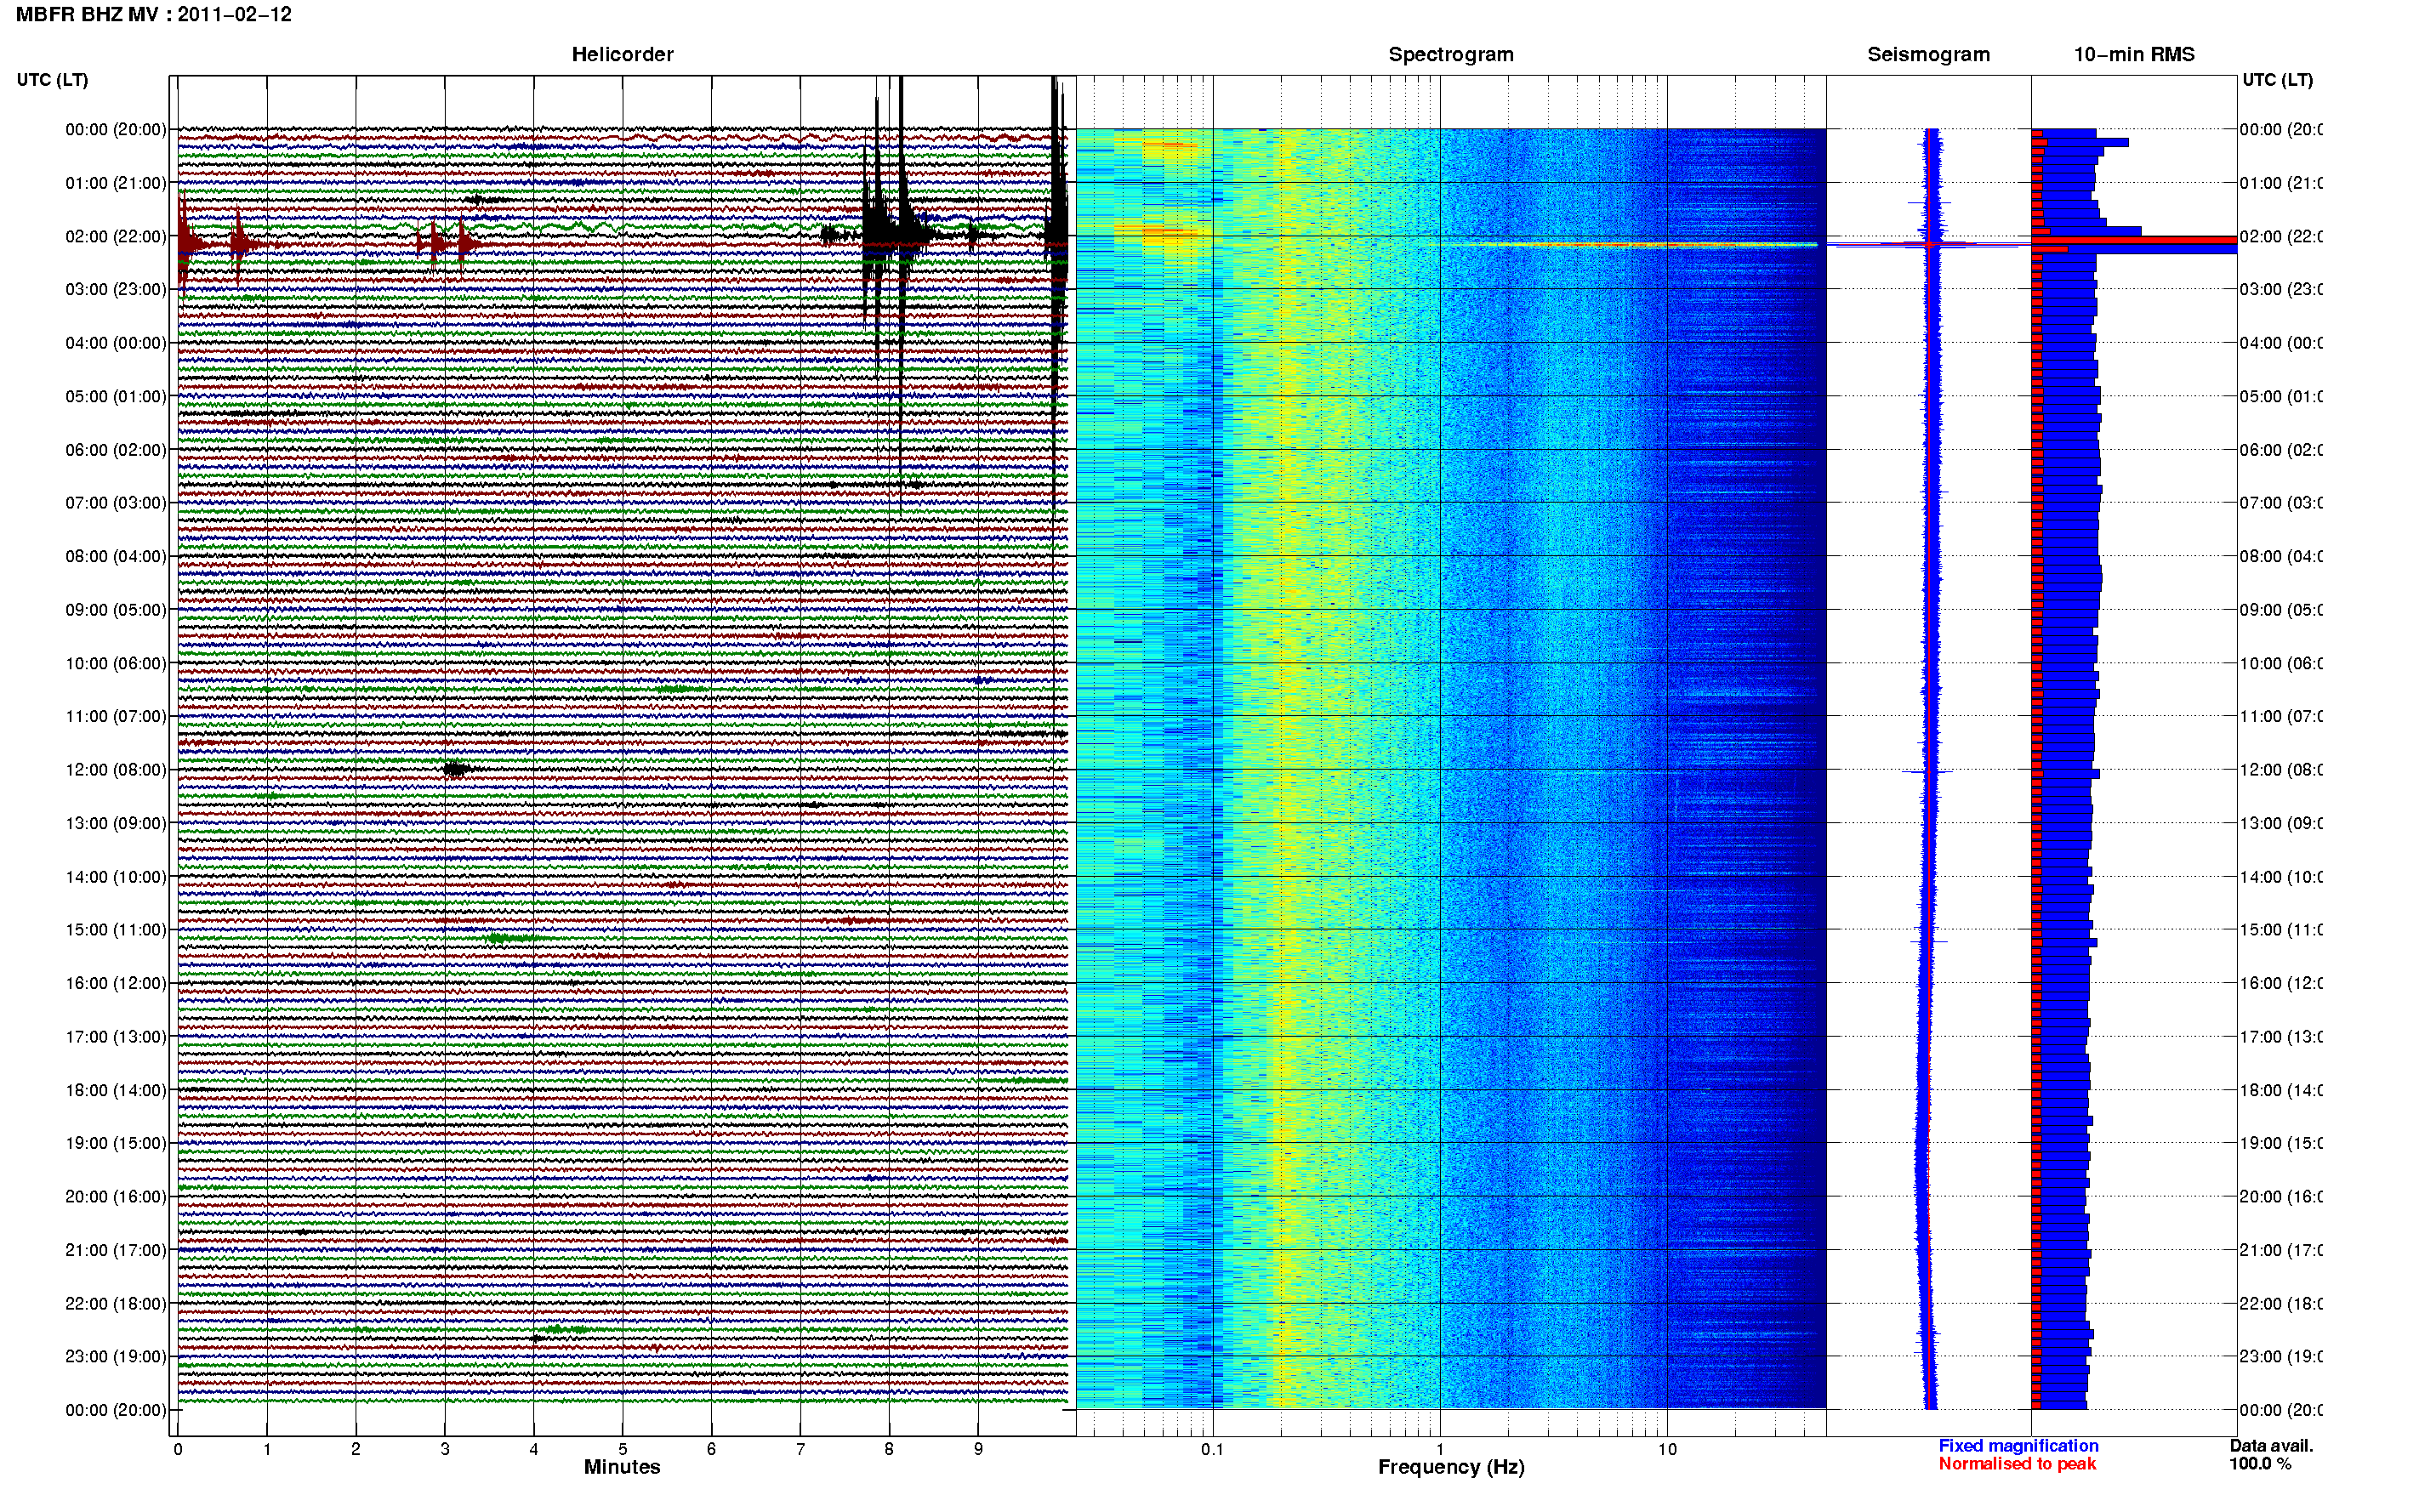Click the dark red event at the 02:00 trace start
The height and width of the screenshot is (1512, 2419).
point(188,243)
